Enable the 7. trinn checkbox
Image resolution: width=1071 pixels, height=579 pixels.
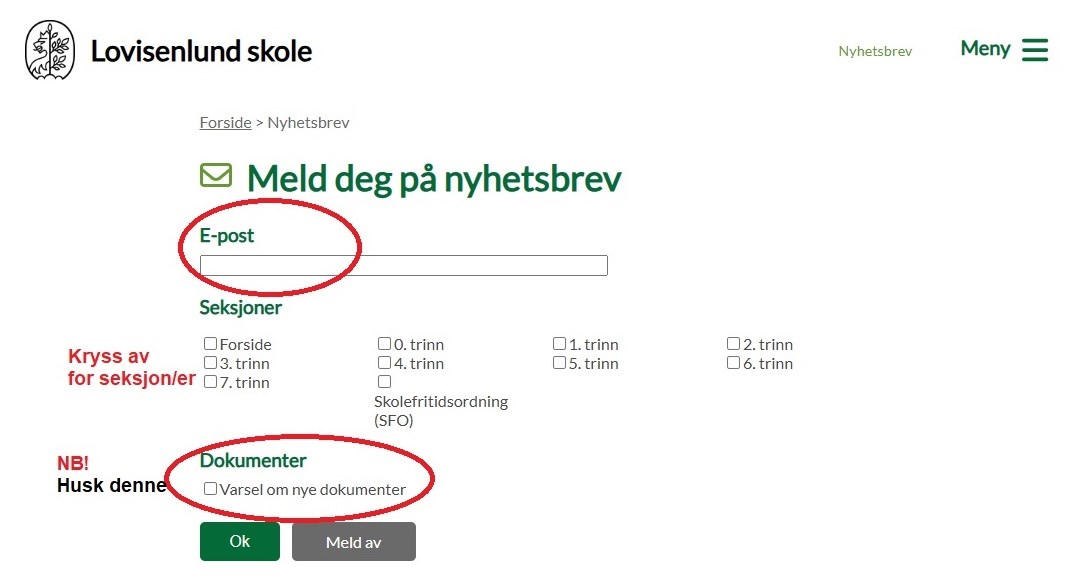[210, 382]
